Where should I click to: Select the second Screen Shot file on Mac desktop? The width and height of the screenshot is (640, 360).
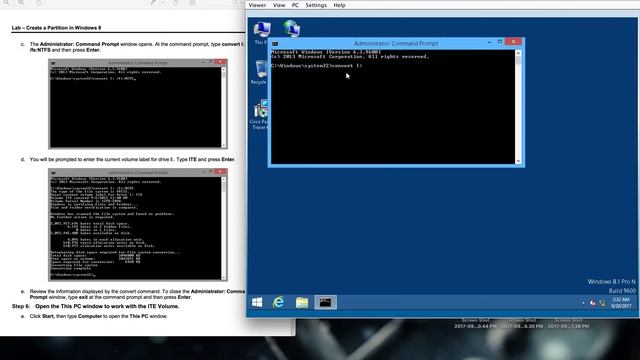click(x=522, y=323)
